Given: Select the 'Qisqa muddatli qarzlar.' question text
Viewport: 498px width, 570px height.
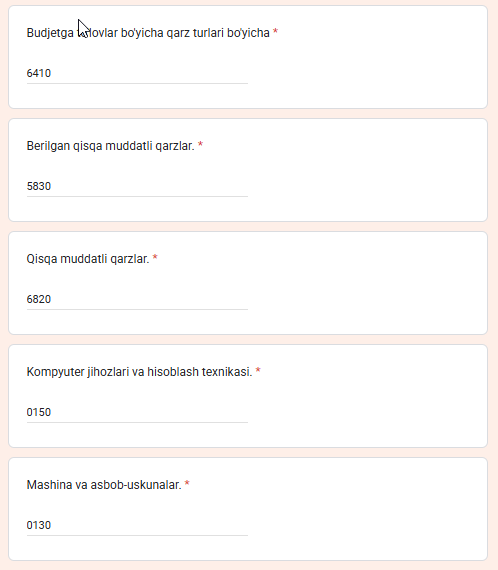Looking at the screenshot, I should coord(88,259).
